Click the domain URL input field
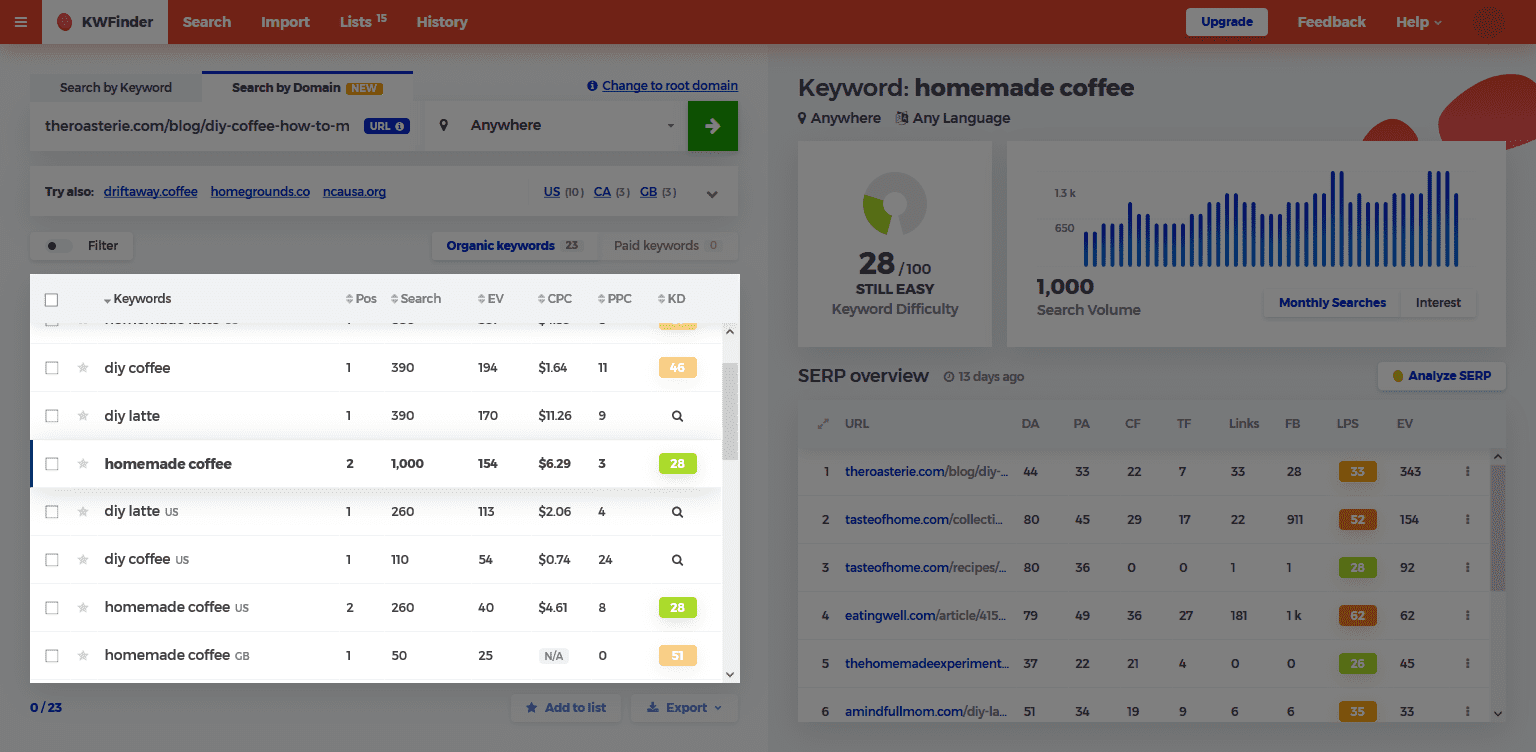Viewport: 1536px width, 752px height. tap(198, 126)
